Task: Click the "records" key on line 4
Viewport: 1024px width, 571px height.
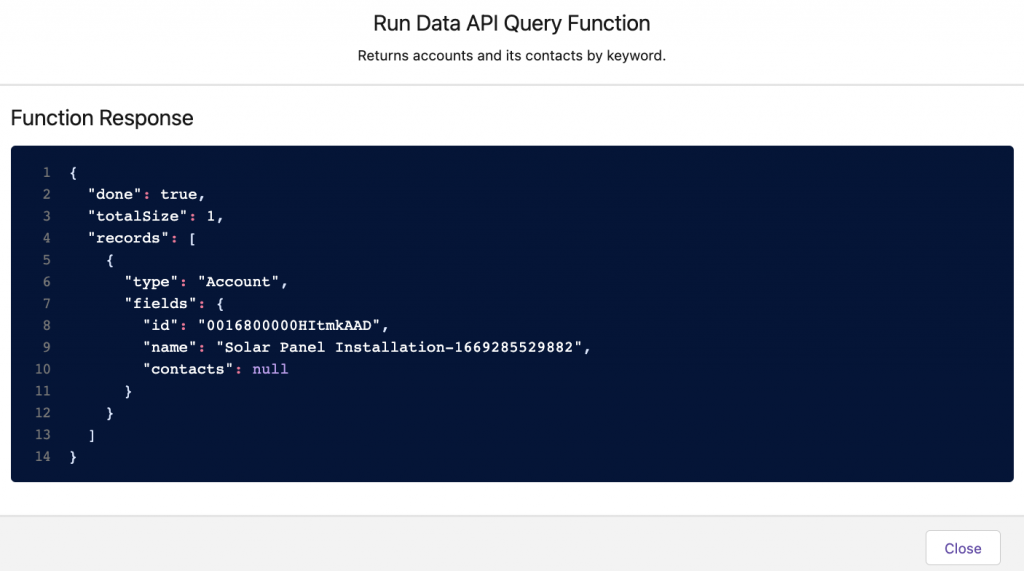Action: 128,238
